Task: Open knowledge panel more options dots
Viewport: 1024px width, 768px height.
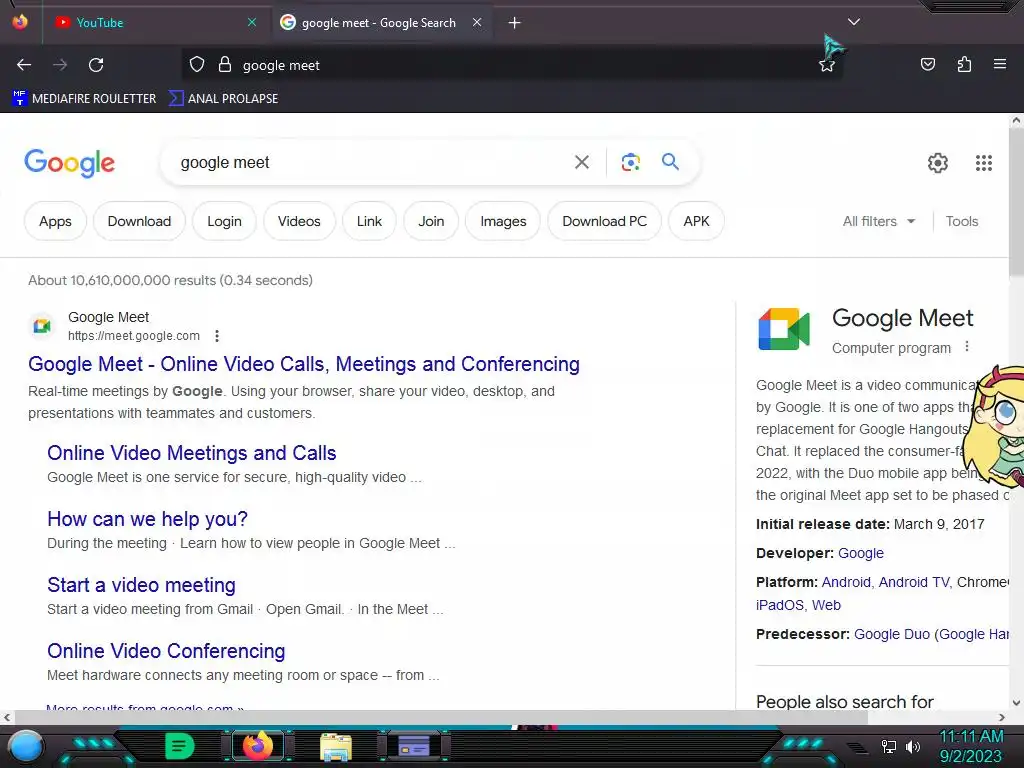Action: tap(967, 347)
